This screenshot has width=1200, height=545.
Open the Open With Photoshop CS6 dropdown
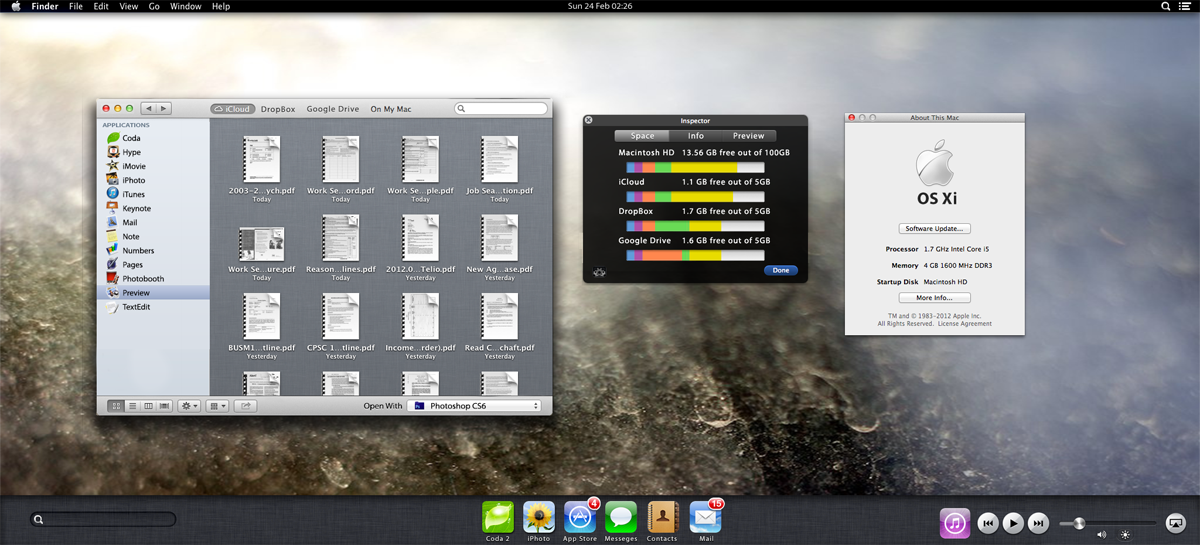coord(475,406)
